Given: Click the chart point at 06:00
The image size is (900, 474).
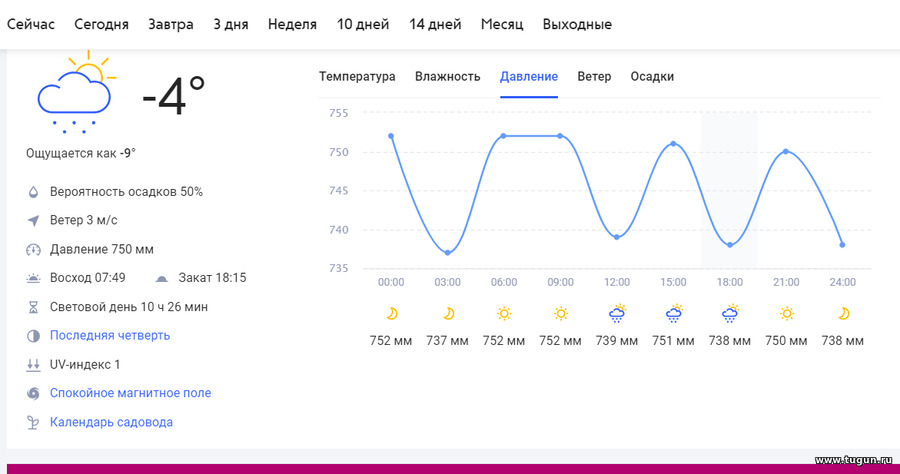Looking at the screenshot, I should pyautogui.click(x=503, y=136).
